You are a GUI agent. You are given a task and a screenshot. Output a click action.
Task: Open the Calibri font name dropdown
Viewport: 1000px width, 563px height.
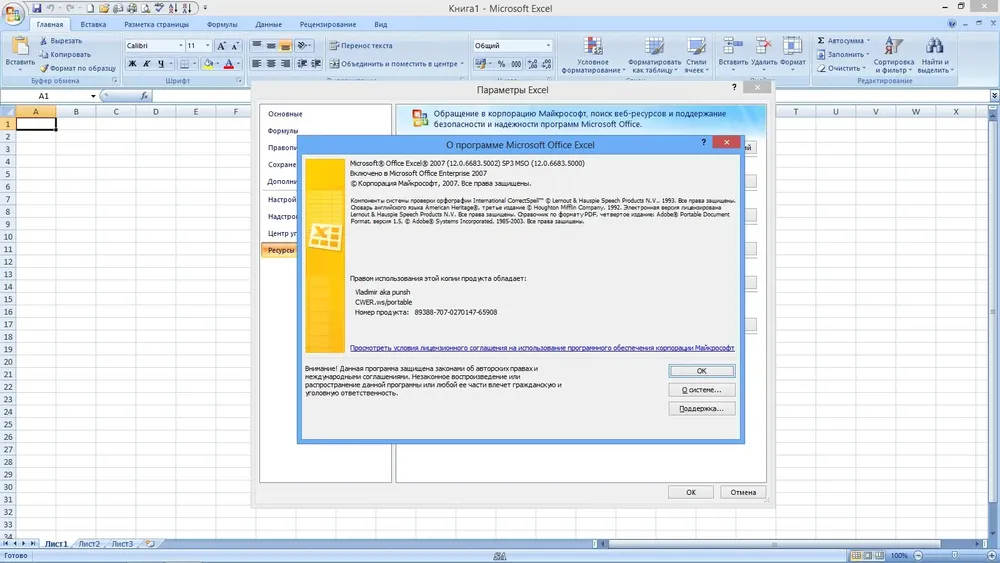[180, 46]
